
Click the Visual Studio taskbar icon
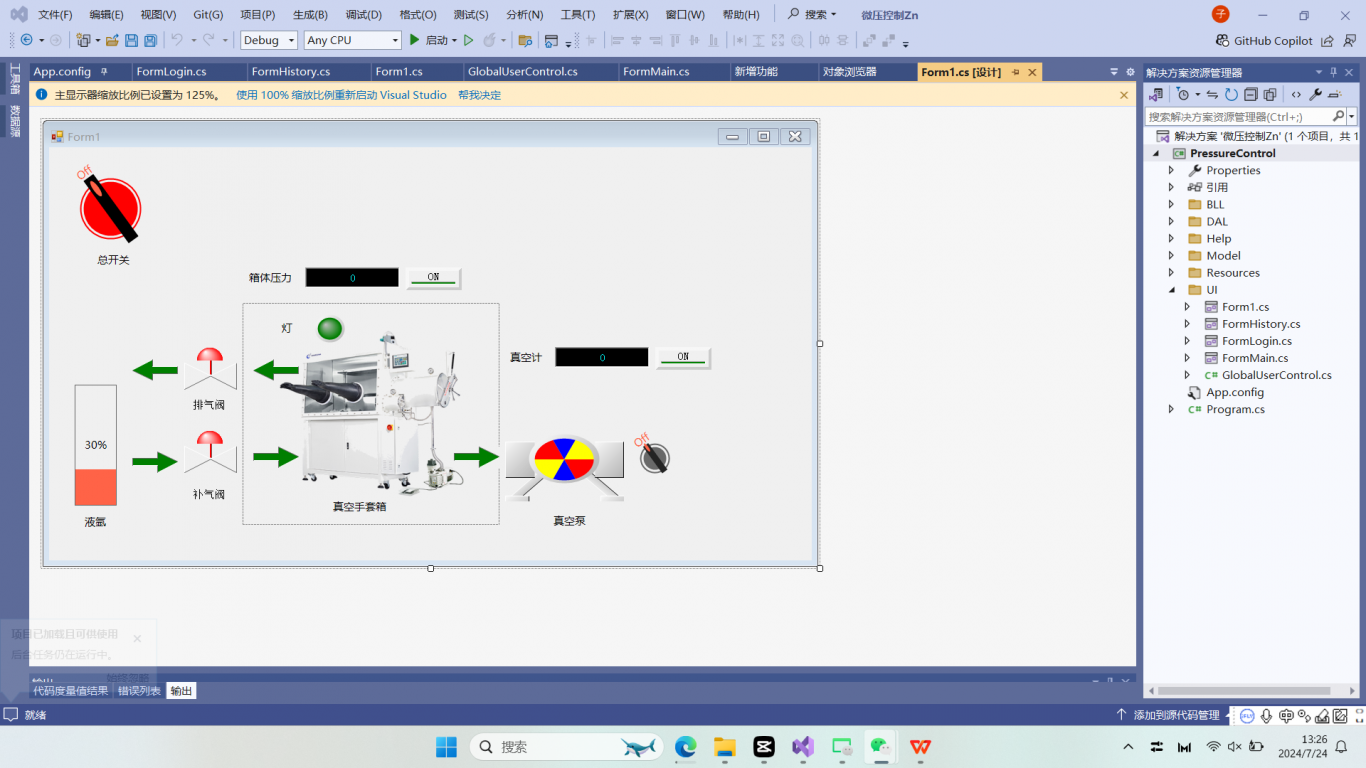coord(803,746)
